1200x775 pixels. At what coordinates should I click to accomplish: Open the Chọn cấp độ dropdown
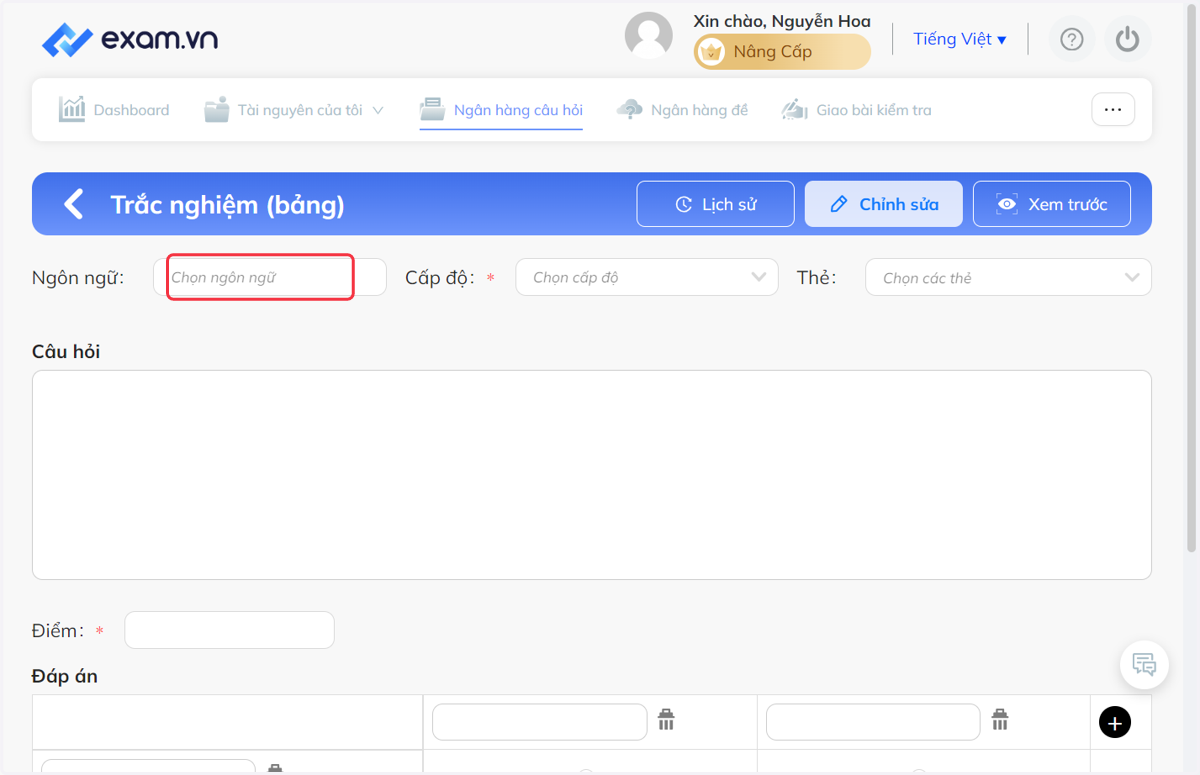coord(647,277)
